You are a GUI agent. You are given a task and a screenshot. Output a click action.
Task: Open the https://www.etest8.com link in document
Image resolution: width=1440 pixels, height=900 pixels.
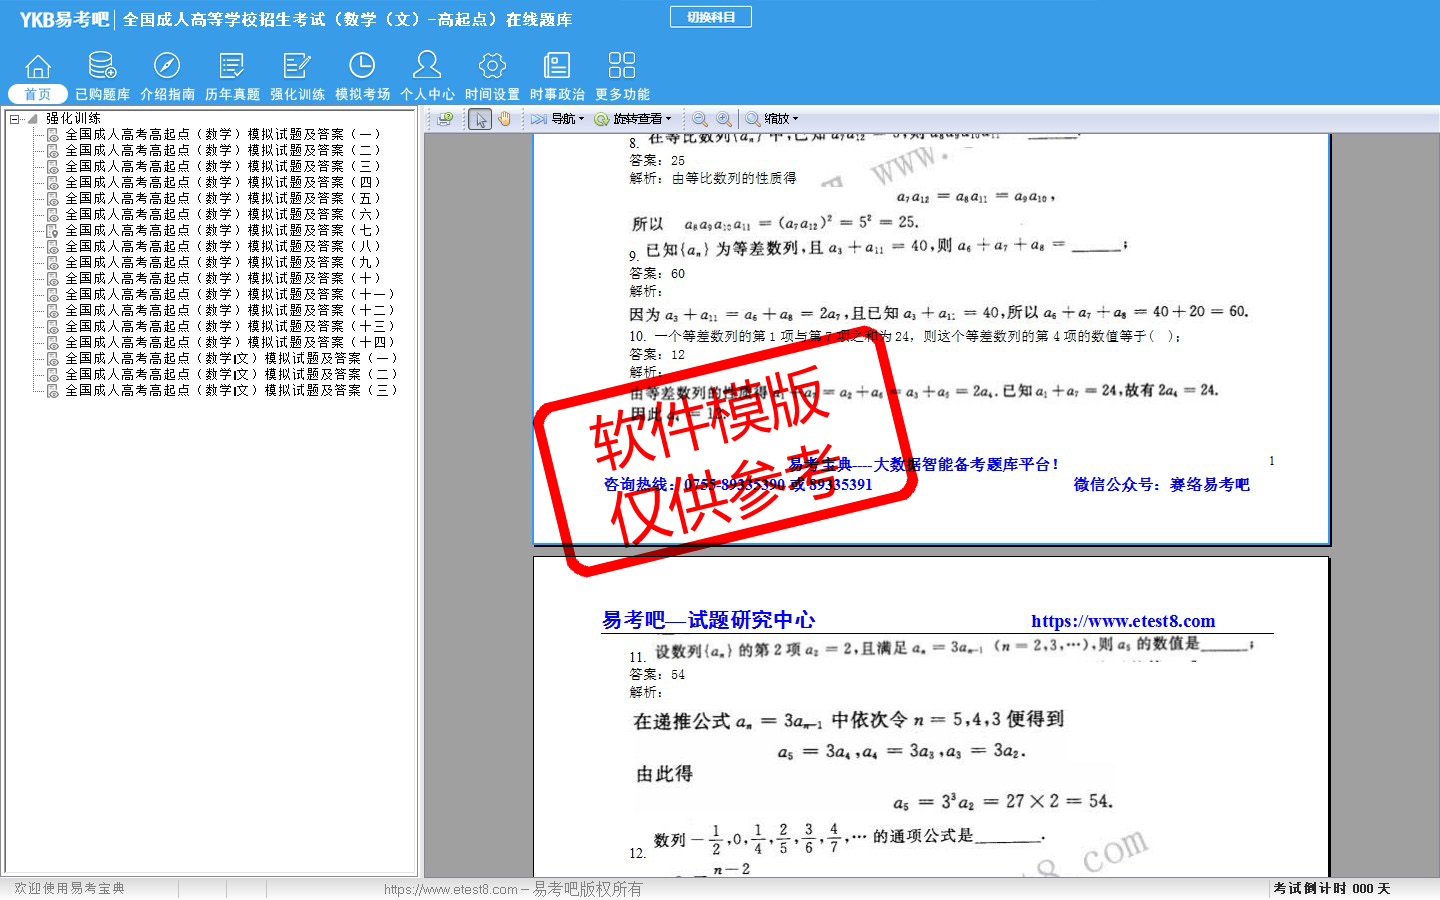pyautogui.click(x=1123, y=621)
